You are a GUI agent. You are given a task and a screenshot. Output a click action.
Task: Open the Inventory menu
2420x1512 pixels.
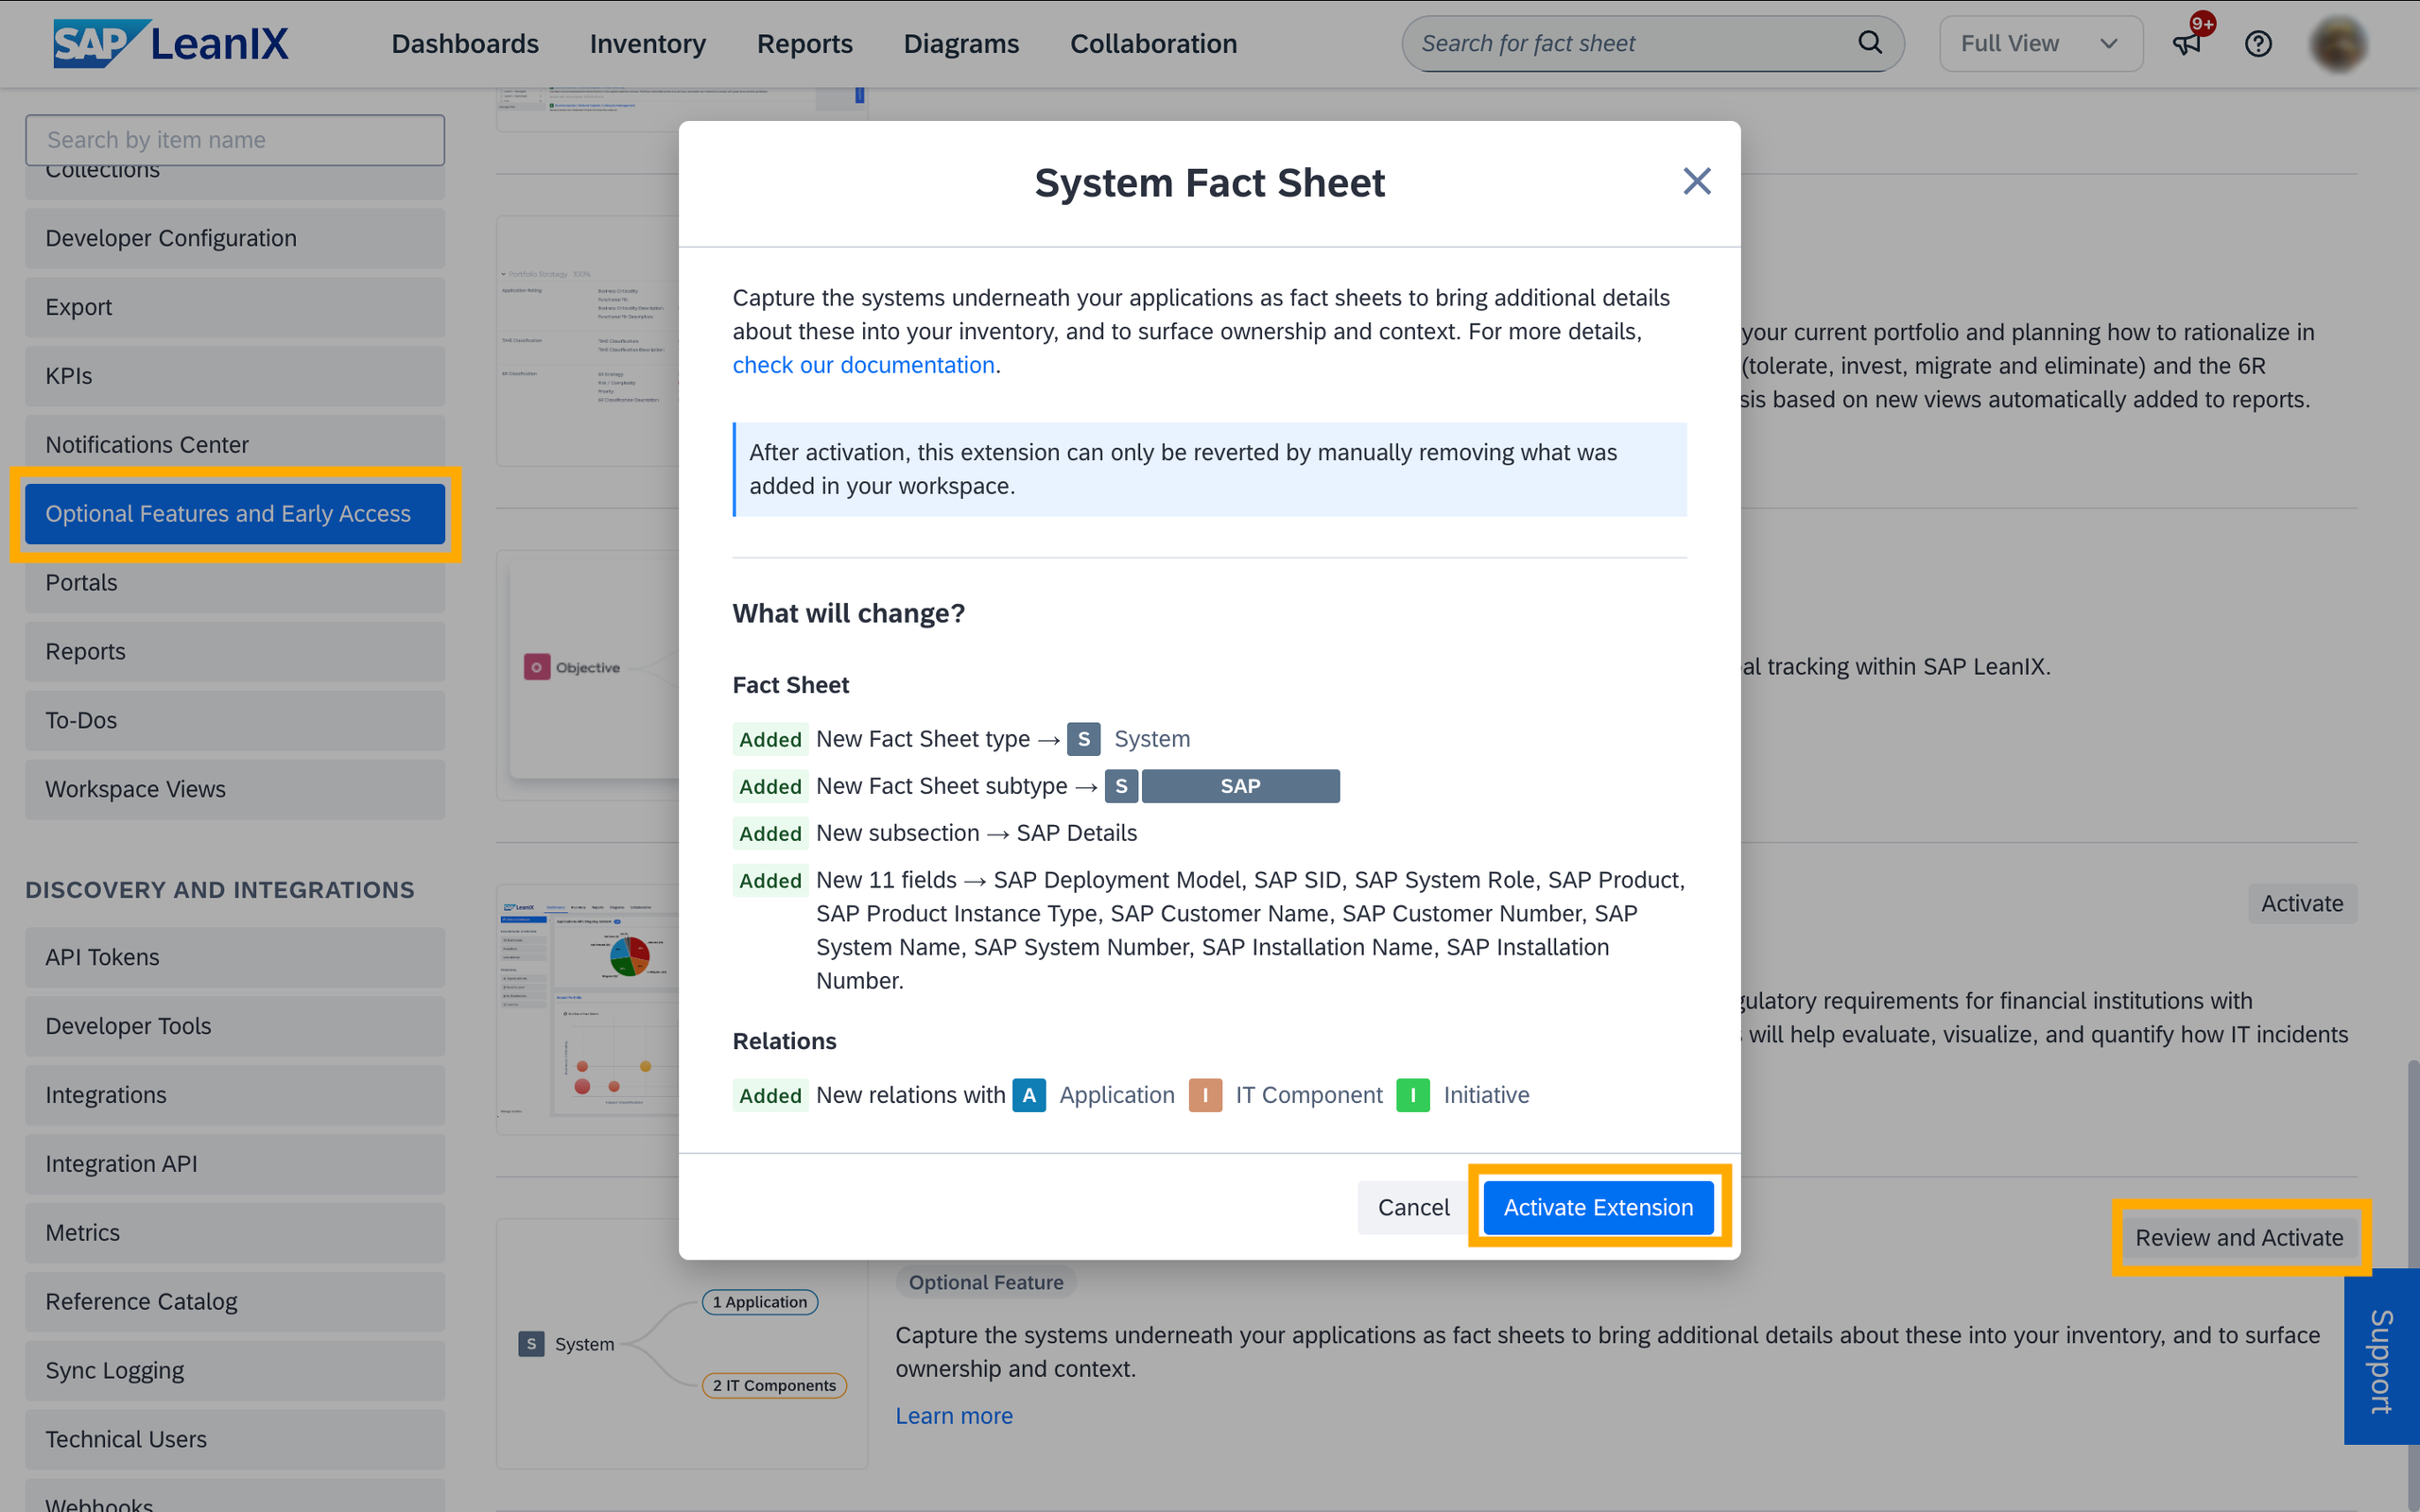click(x=647, y=44)
